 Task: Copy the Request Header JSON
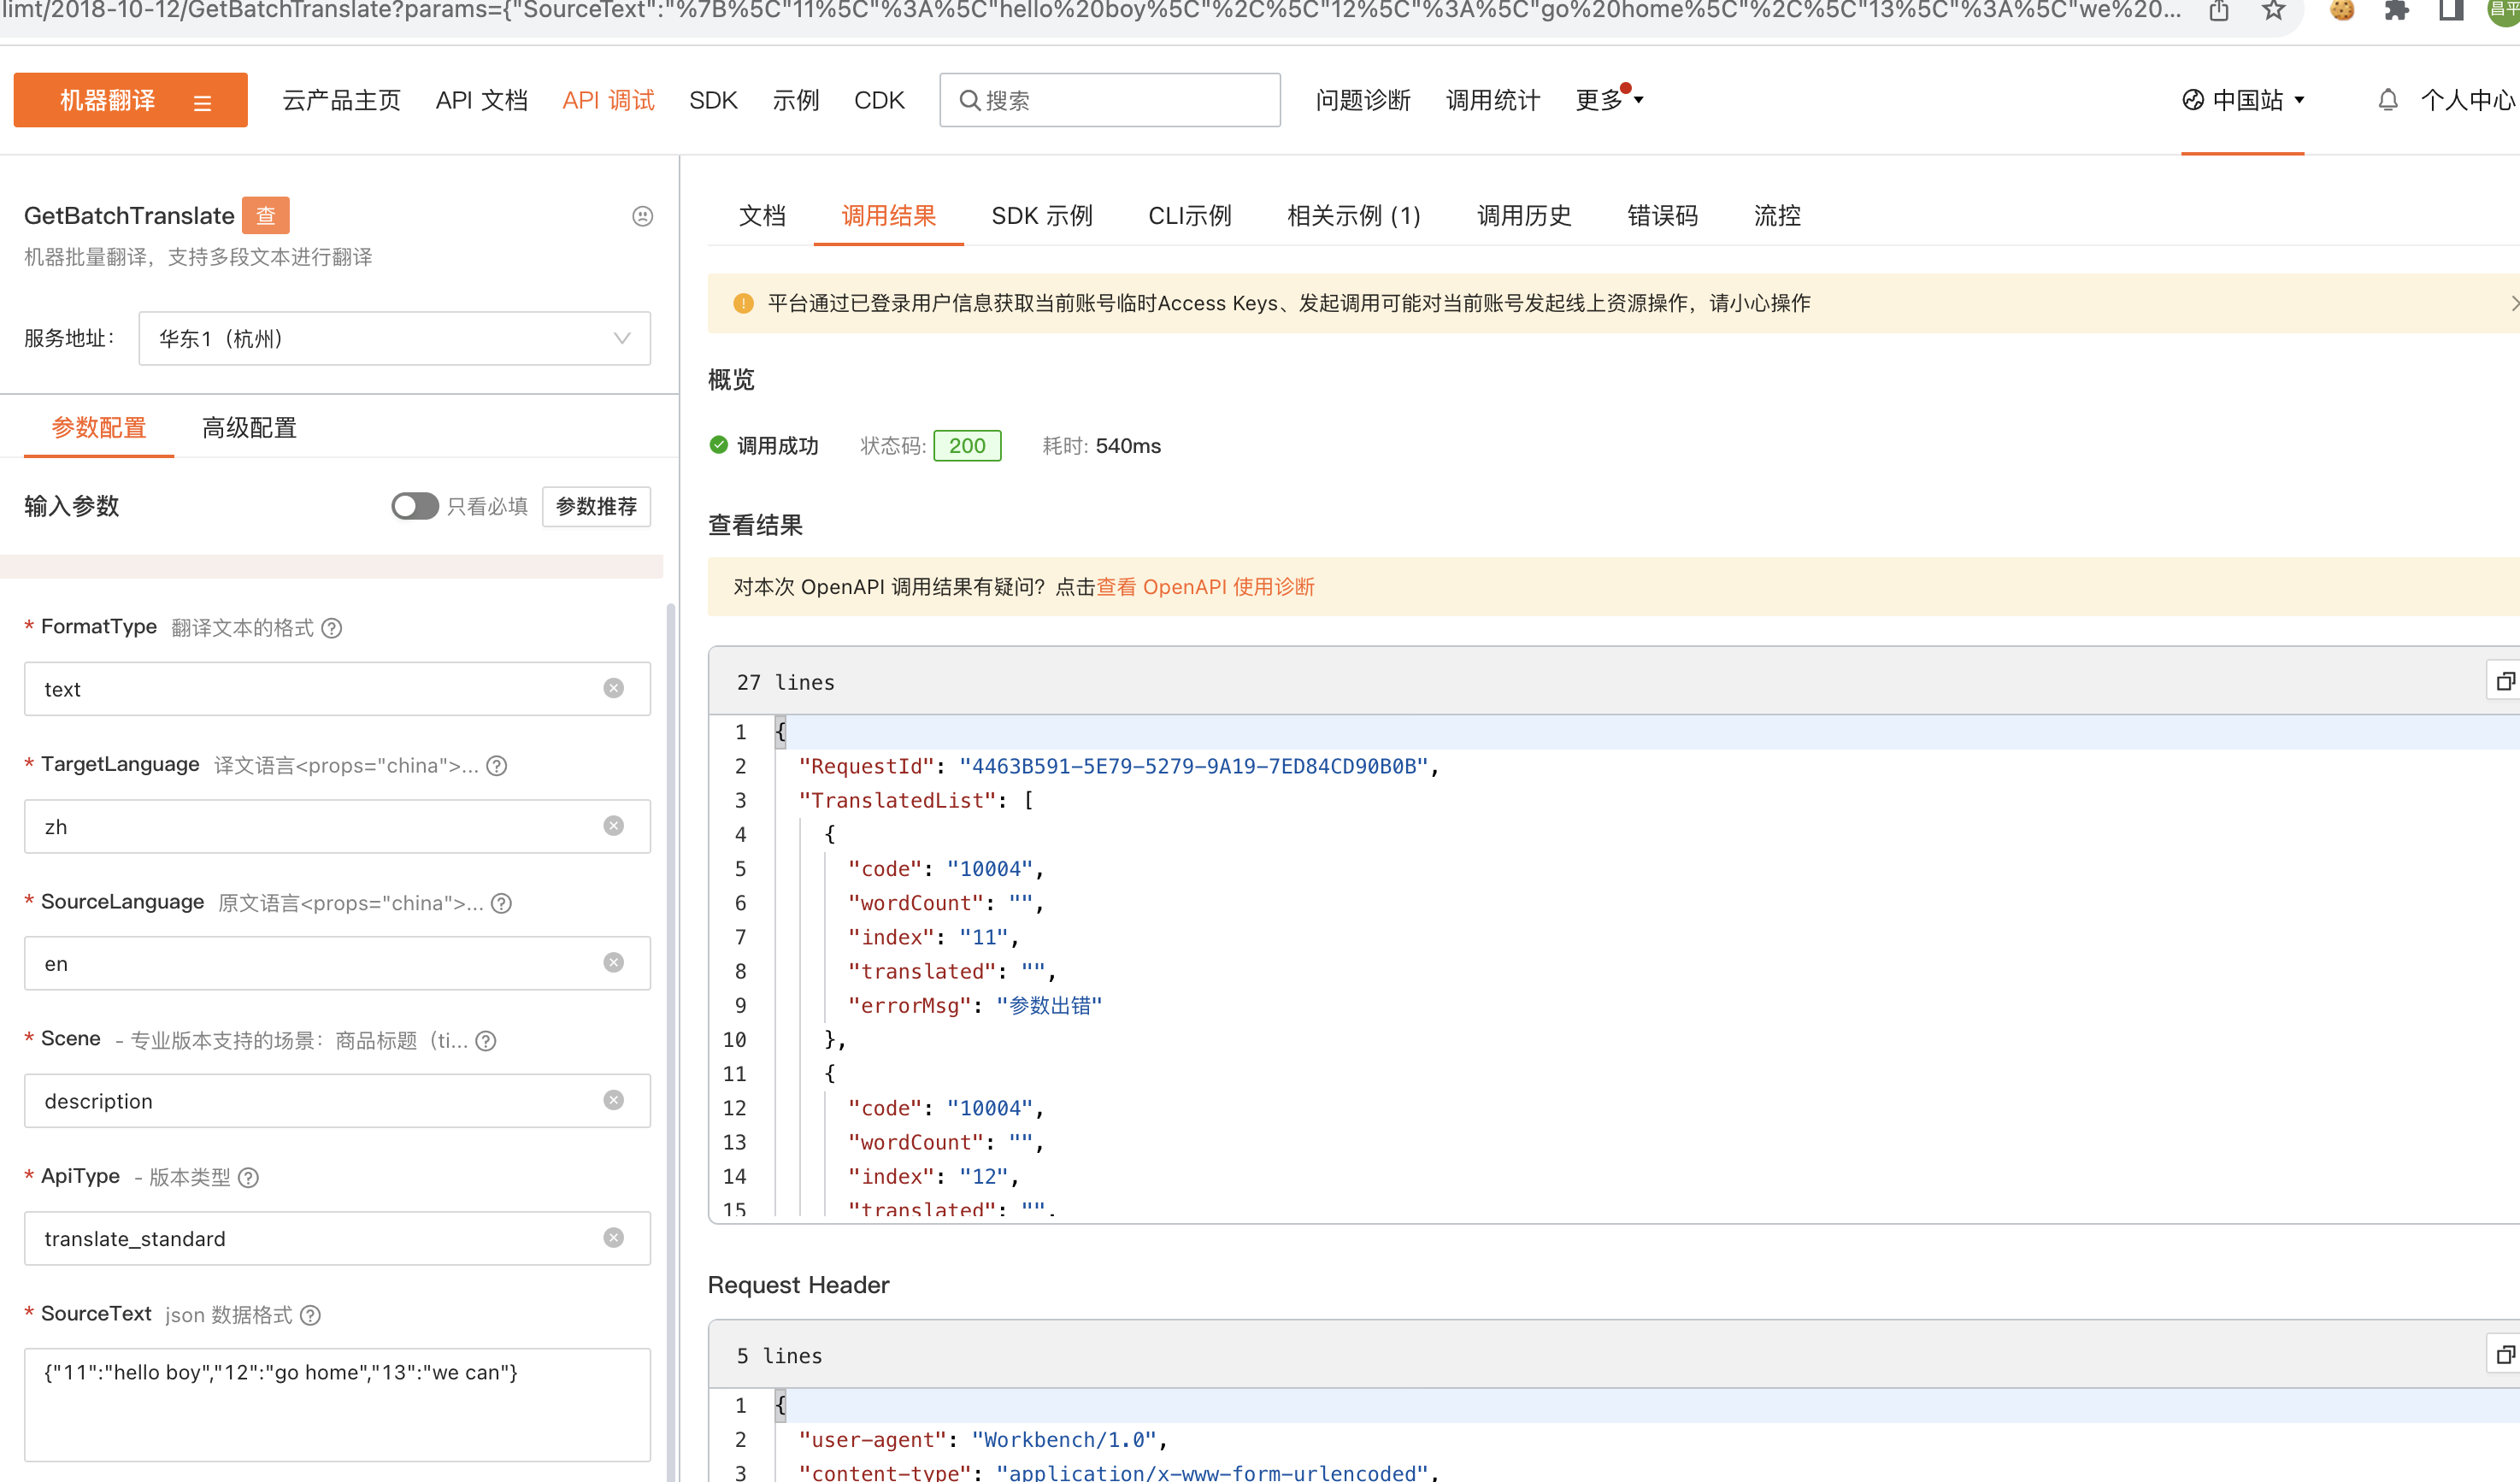[x=2504, y=1355]
